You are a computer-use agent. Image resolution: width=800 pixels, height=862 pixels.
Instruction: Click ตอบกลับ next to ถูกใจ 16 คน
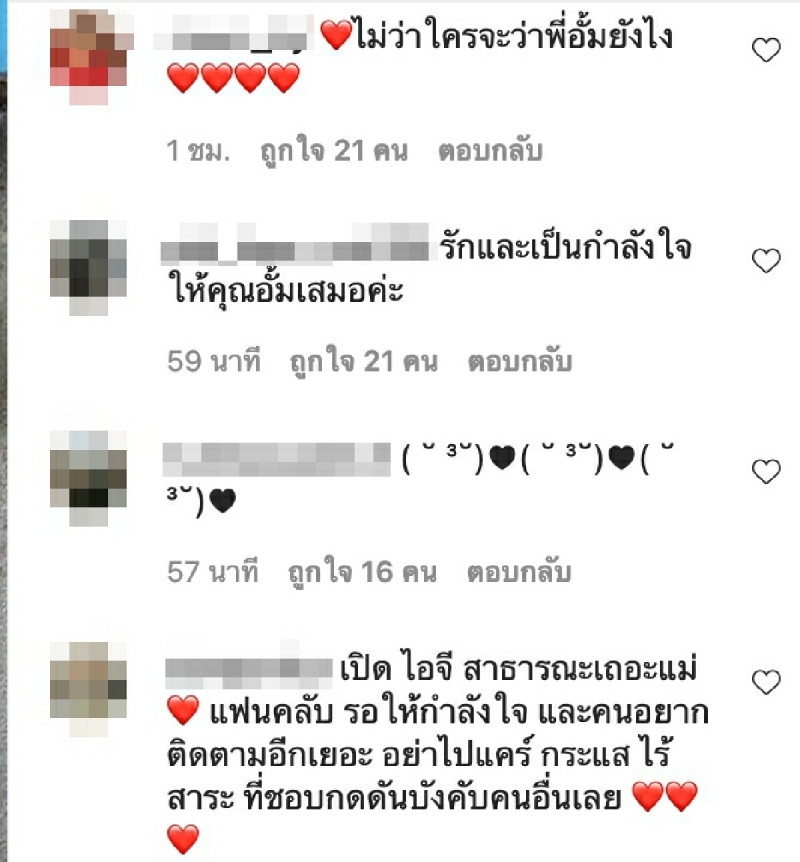[x=519, y=572]
